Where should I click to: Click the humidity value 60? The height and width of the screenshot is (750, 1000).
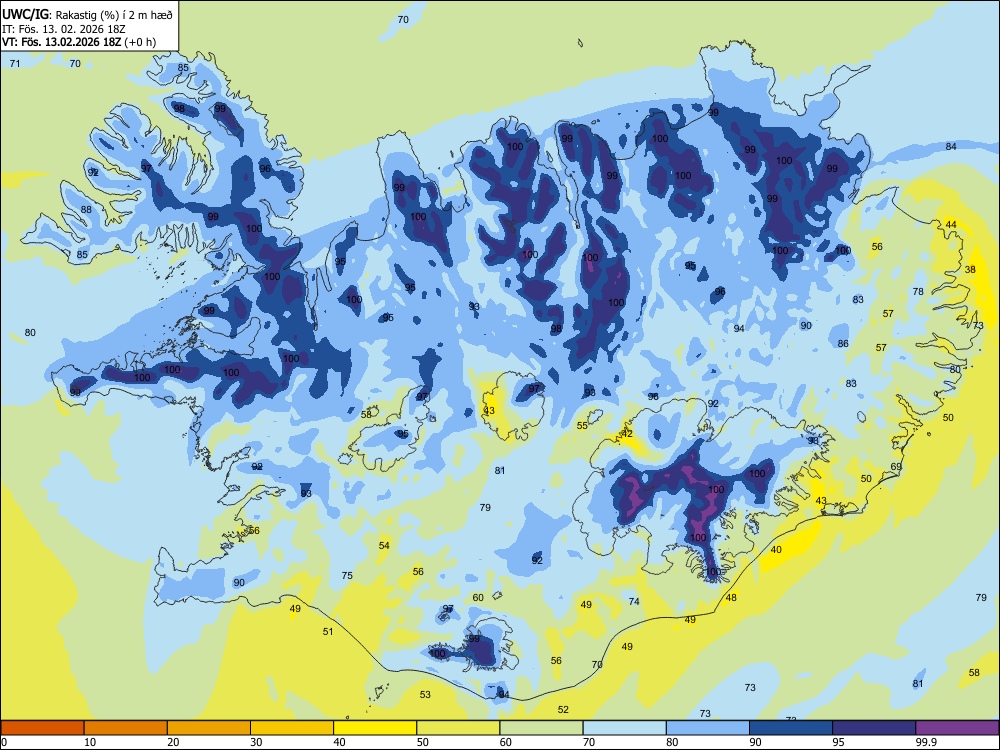pos(478,597)
